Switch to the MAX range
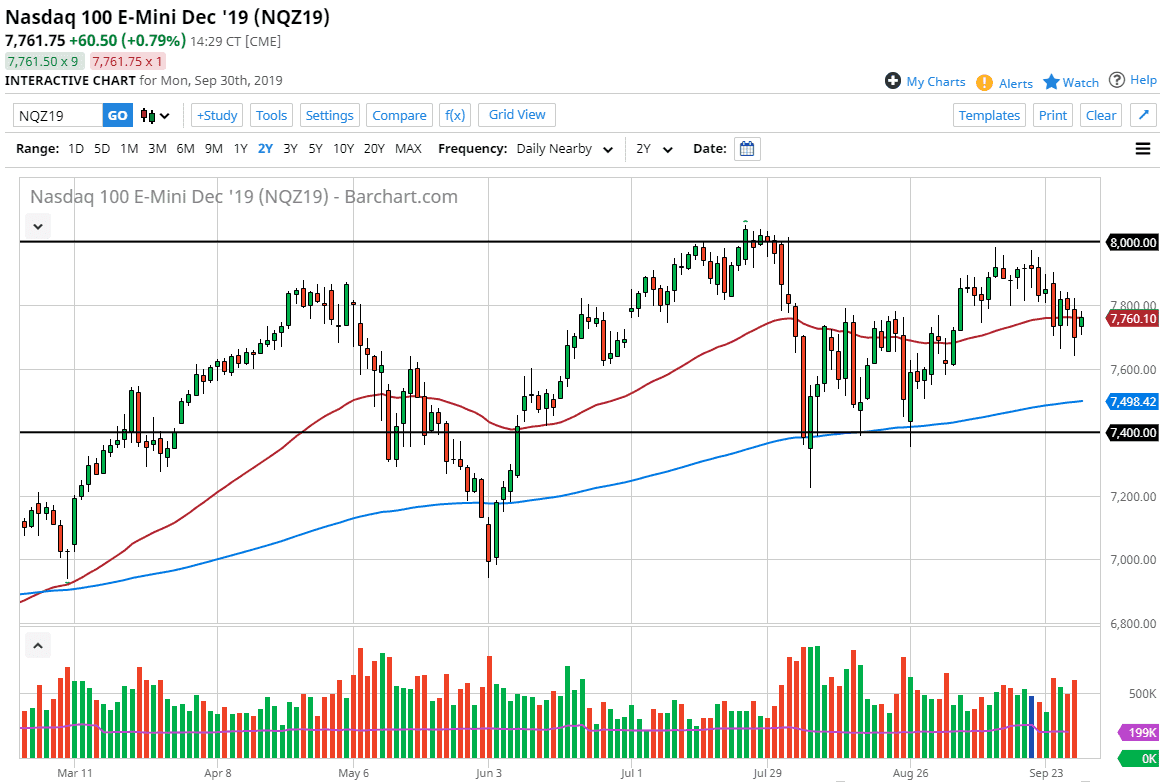 coord(408,148)
